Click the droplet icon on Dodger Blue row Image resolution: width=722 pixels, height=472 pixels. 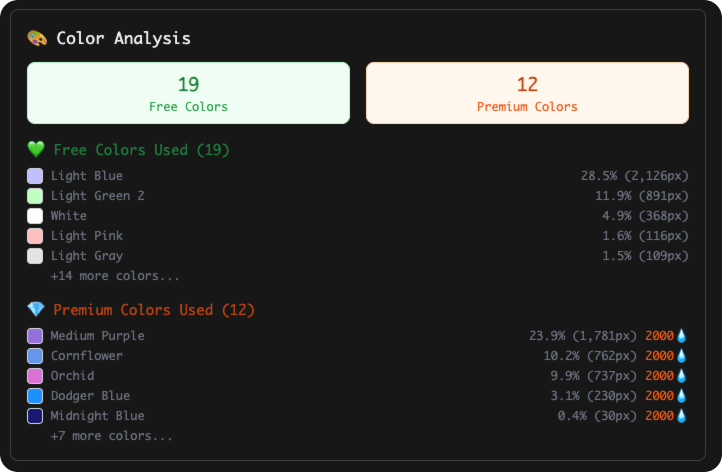tap(682, 396)
